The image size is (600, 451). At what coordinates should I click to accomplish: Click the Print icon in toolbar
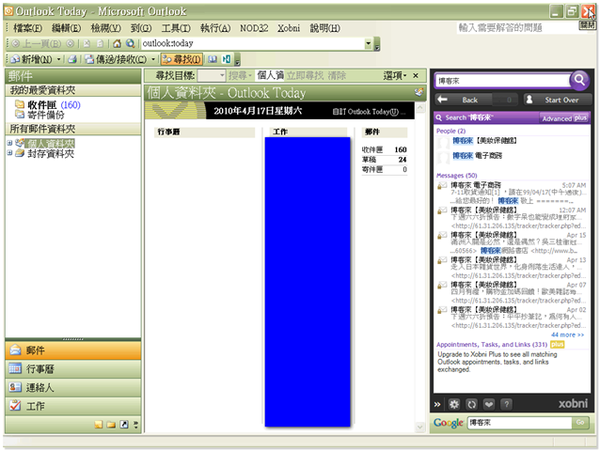[x=72, y=59]
